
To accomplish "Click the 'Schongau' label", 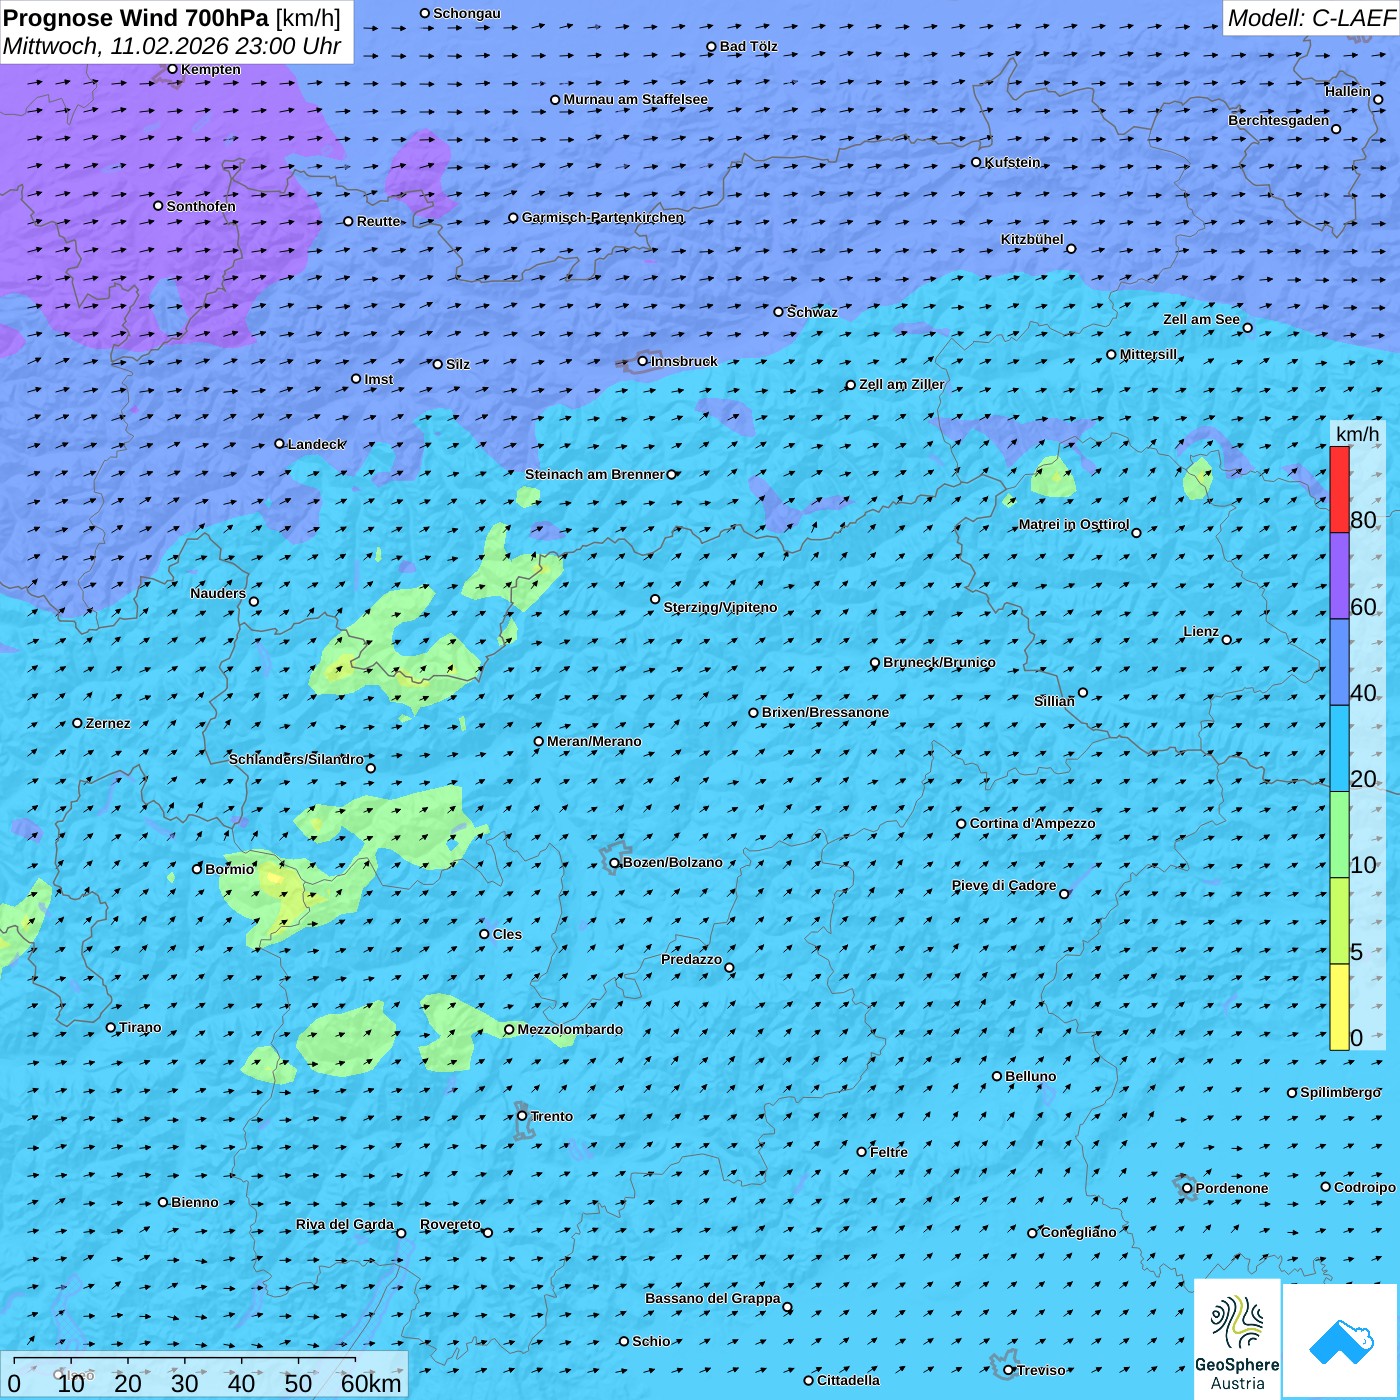I will pos(467,13).
